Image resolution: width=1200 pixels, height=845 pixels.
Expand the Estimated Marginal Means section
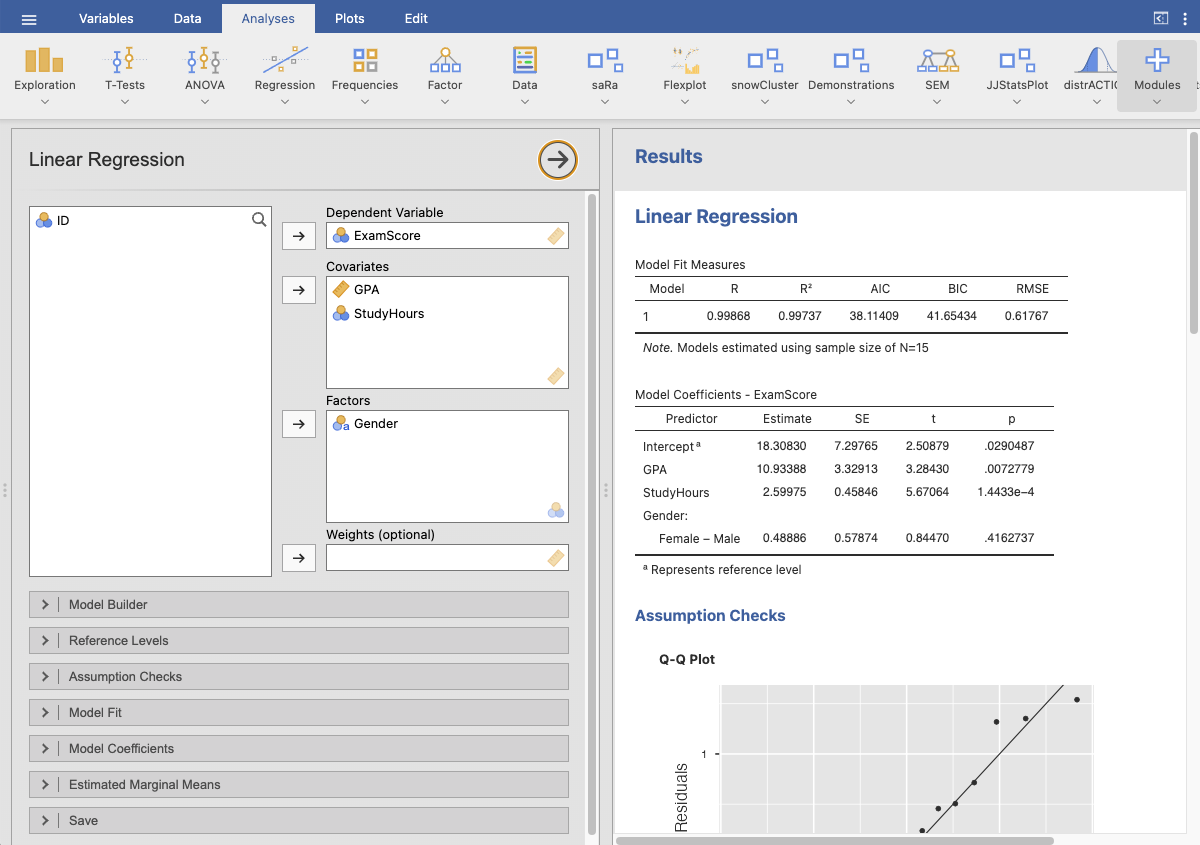[x=299, y=785]
